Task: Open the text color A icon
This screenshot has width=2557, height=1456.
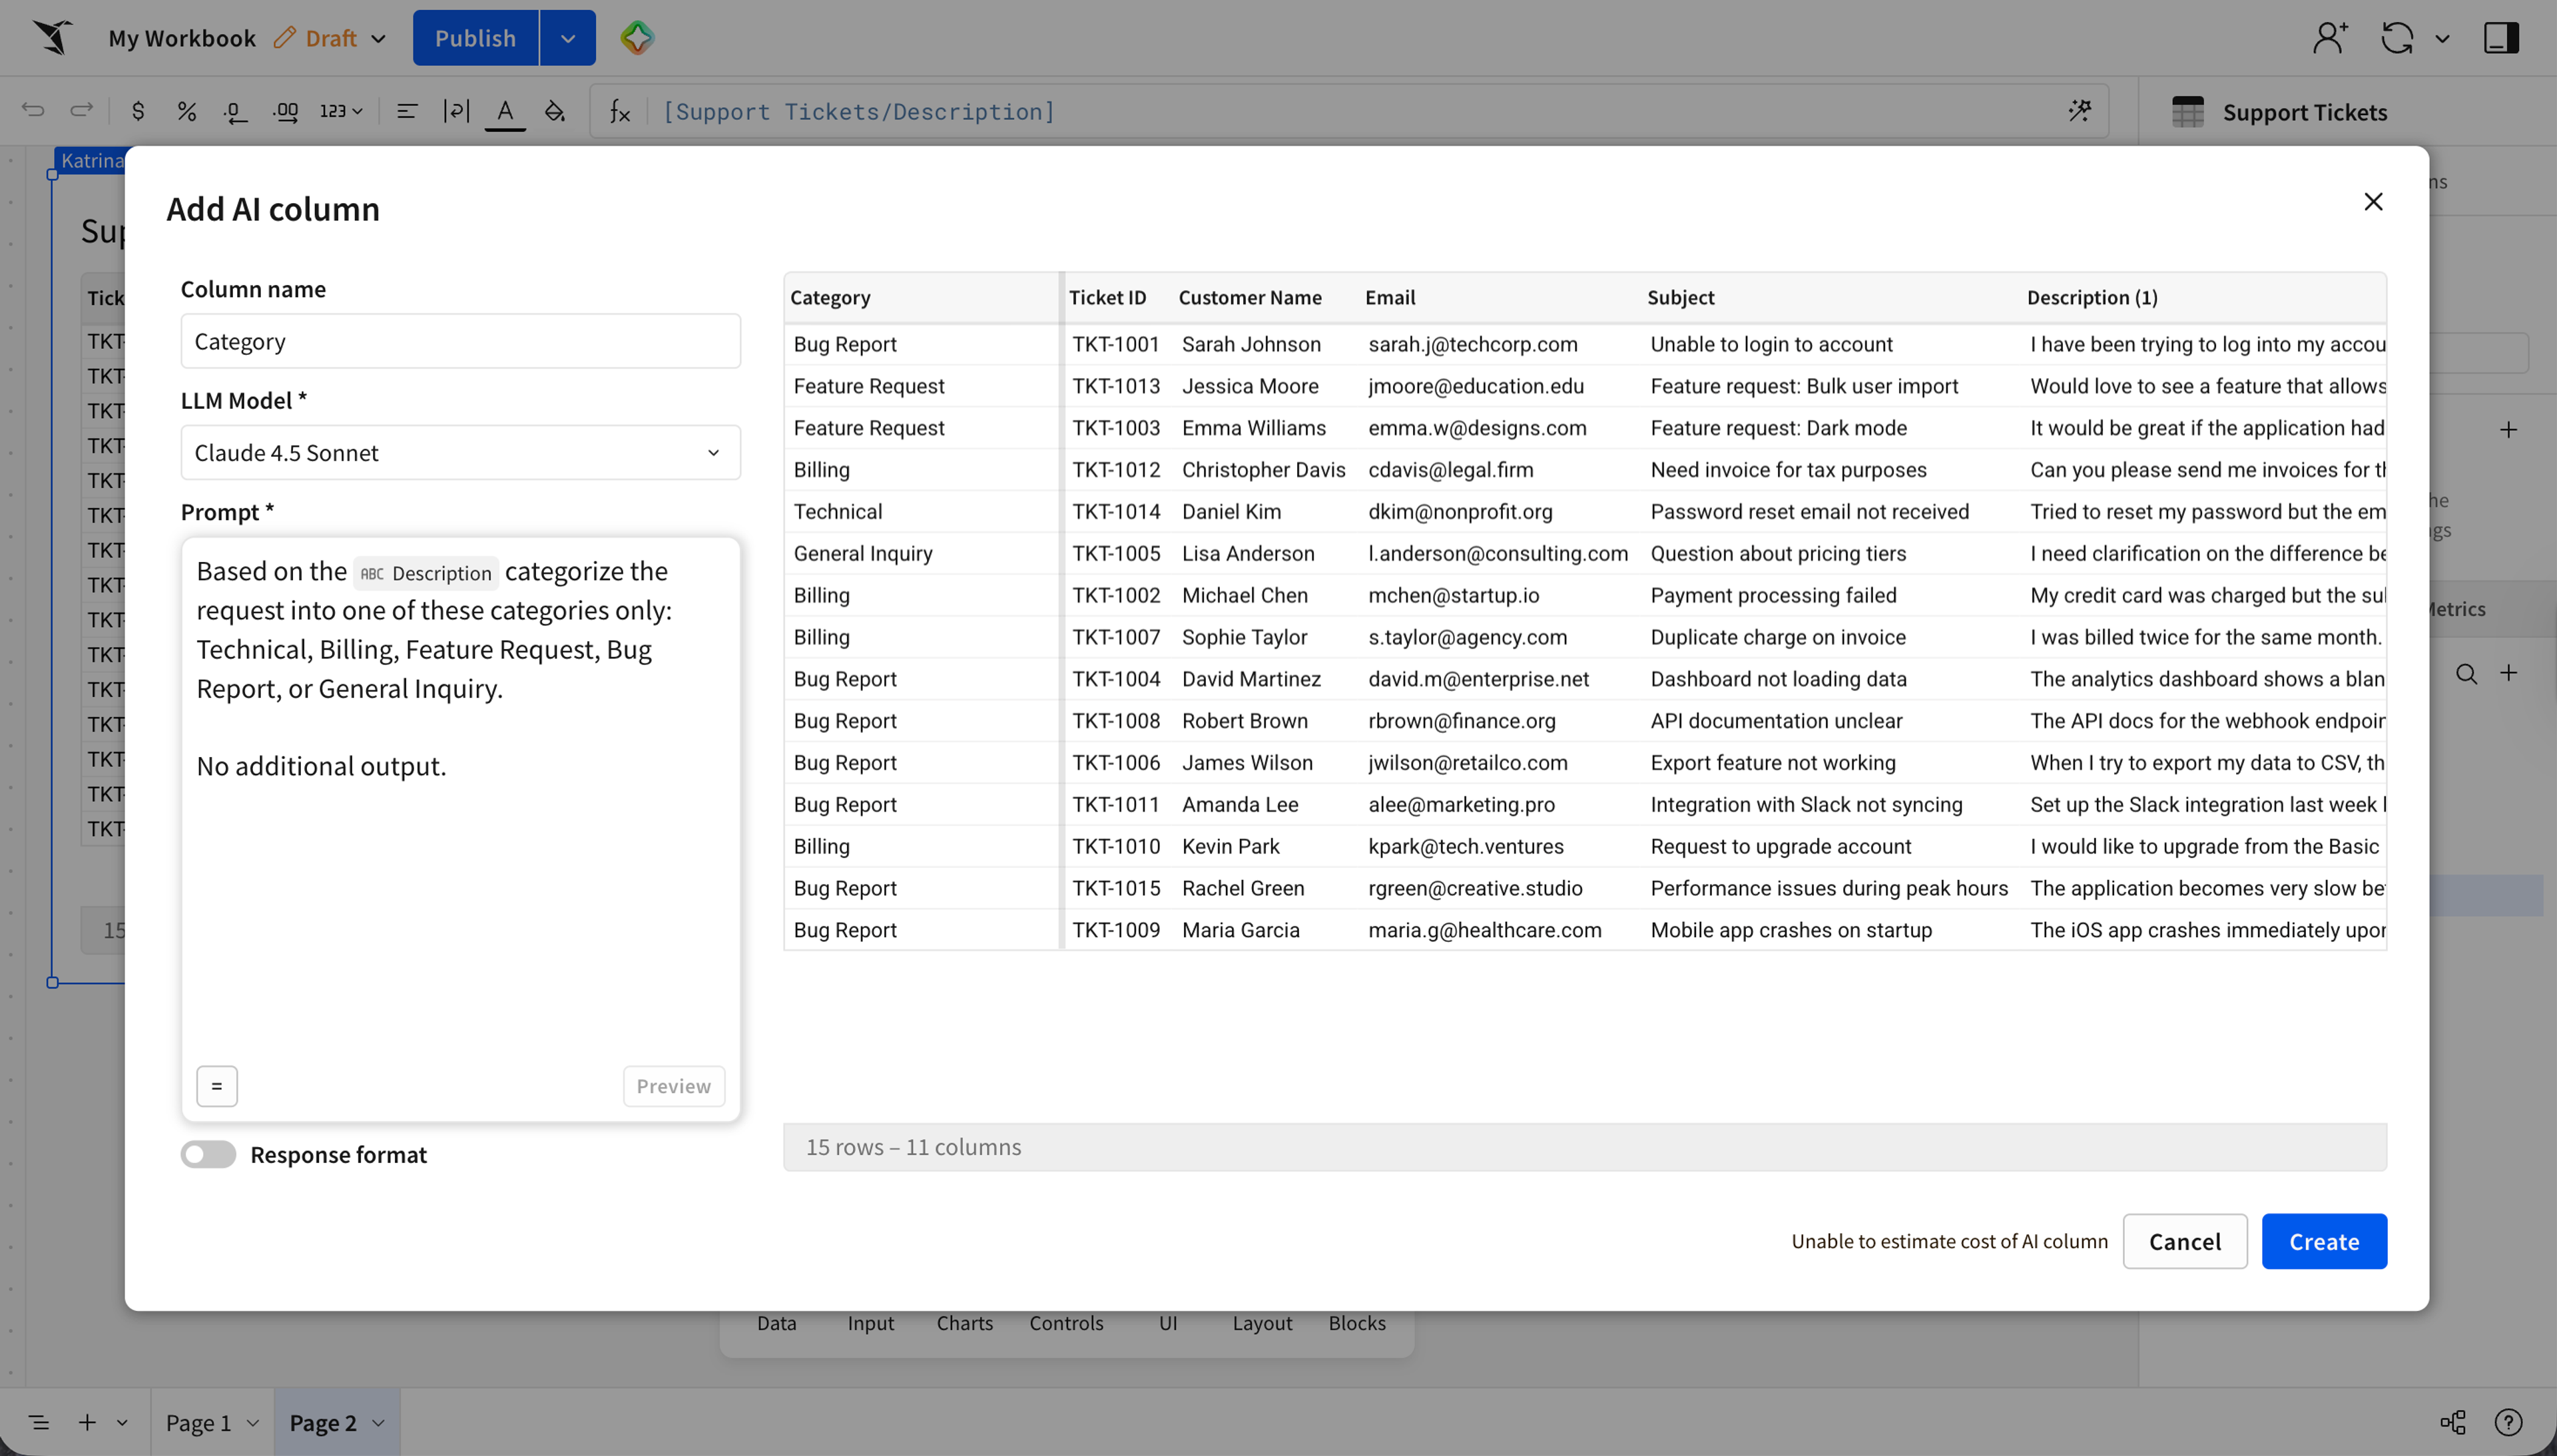Action: pyautogui.click(x=505, y=111)
